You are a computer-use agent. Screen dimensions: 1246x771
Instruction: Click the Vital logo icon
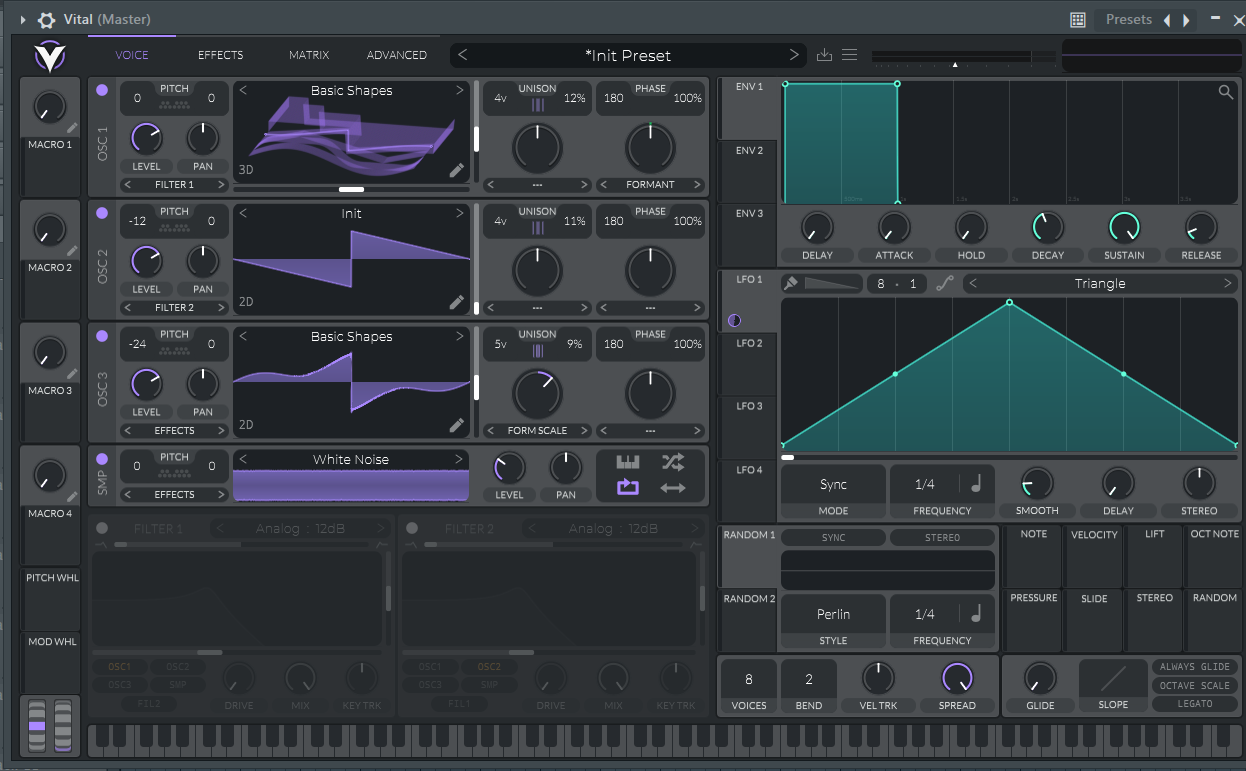point(49,56)
